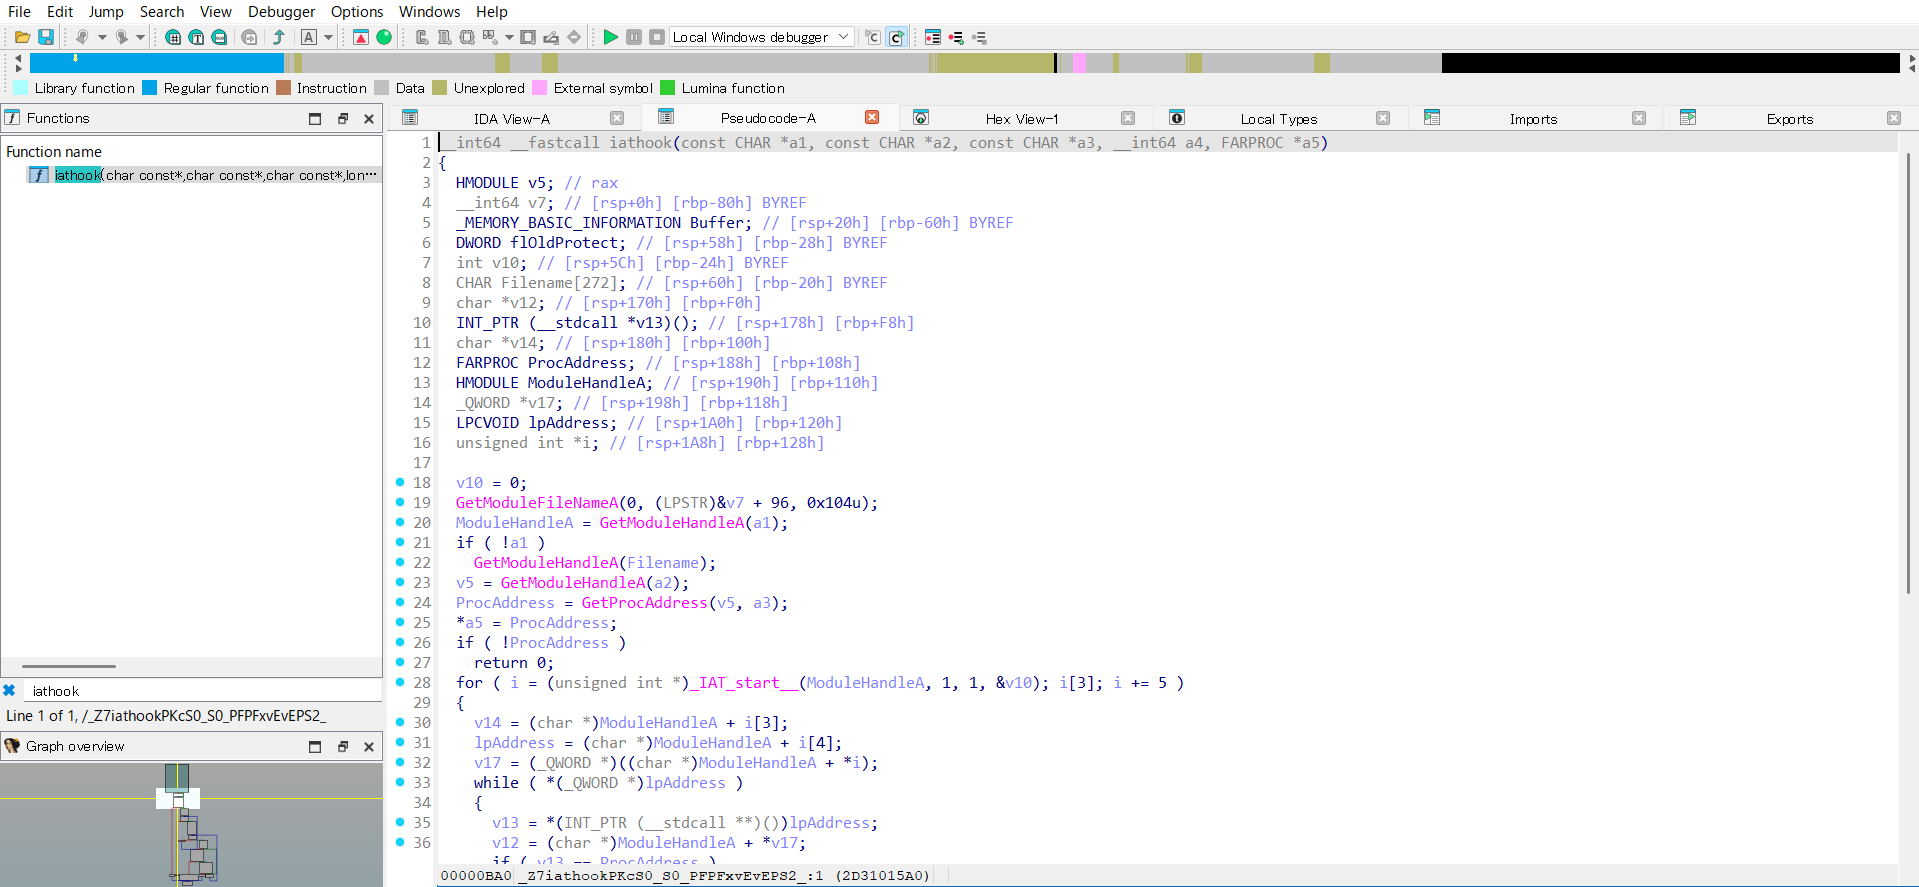Undock the Graph overview panel

pyautogui.click(x=342, y=746)
